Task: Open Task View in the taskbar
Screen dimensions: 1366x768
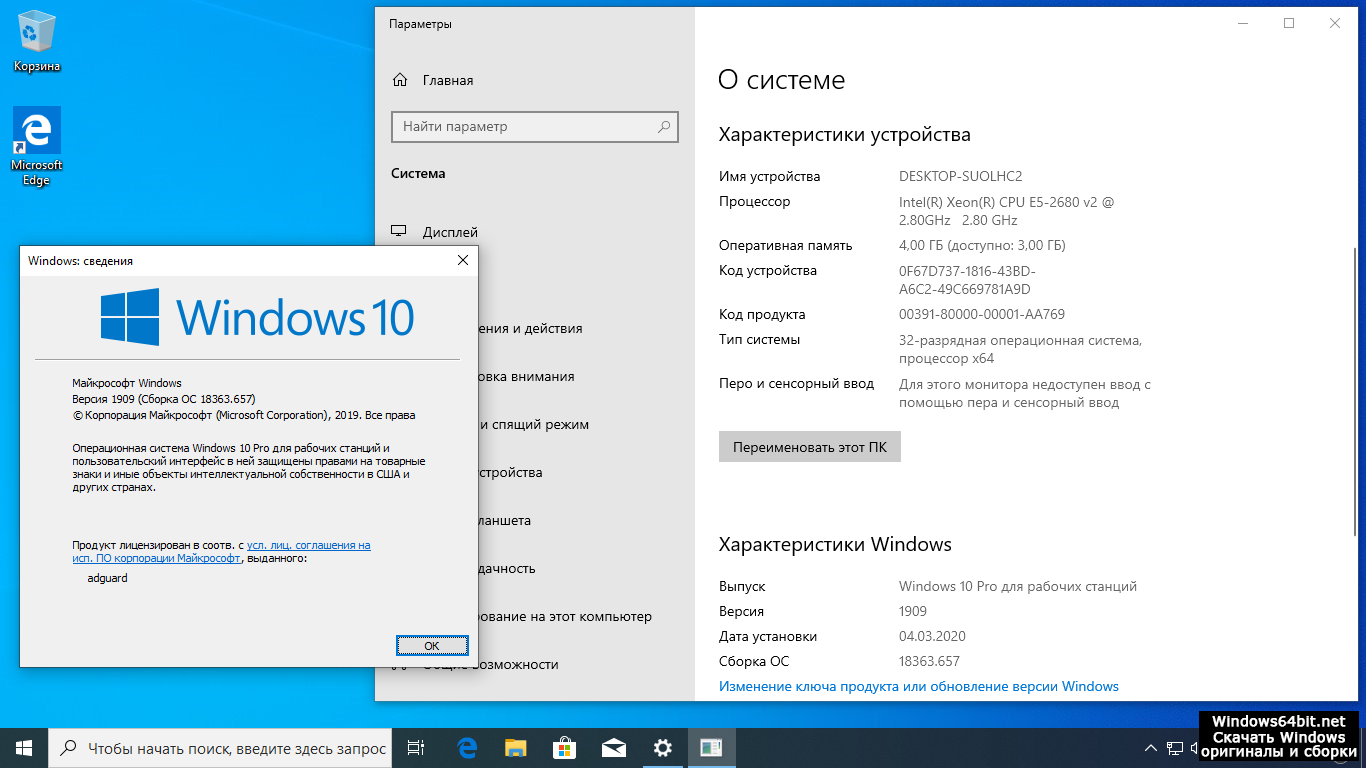Action: [x=417, y=748]
